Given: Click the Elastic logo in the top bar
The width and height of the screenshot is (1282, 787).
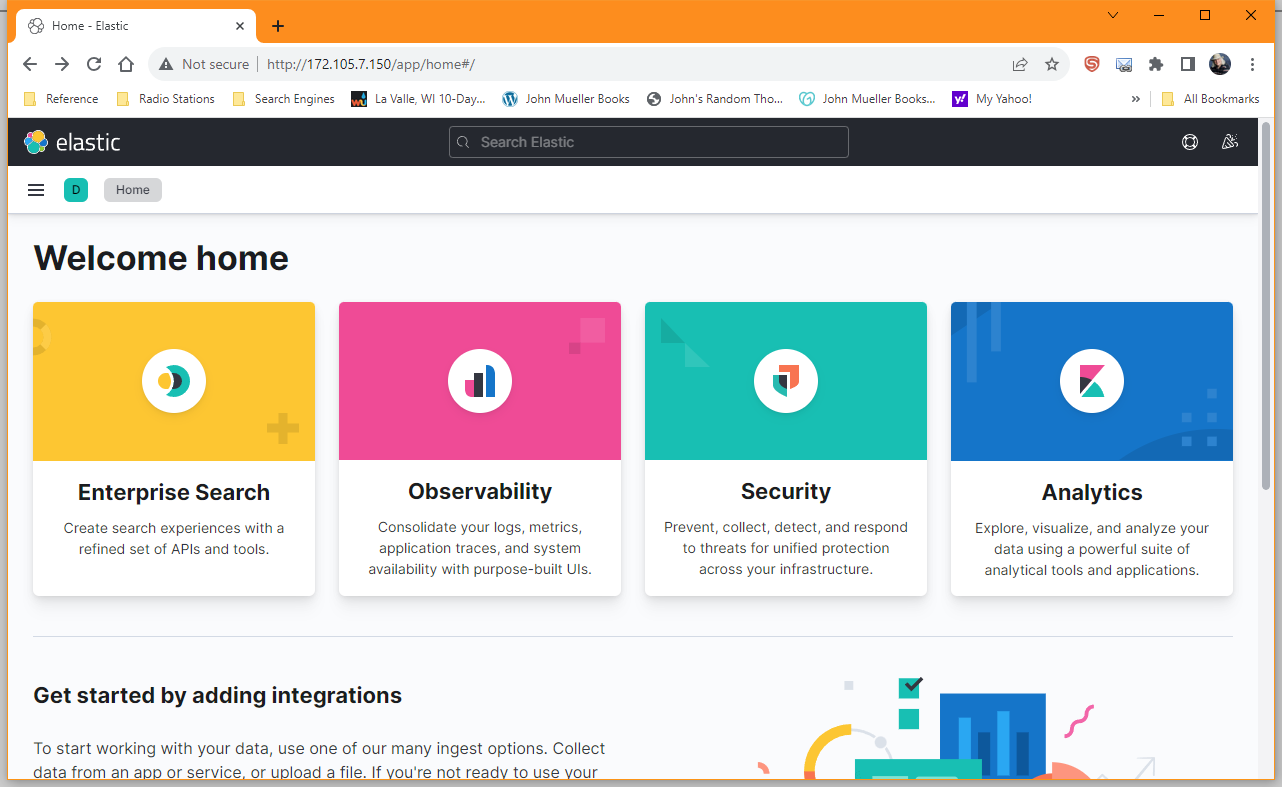Looking at the screenshot, I should coord(71,142).
